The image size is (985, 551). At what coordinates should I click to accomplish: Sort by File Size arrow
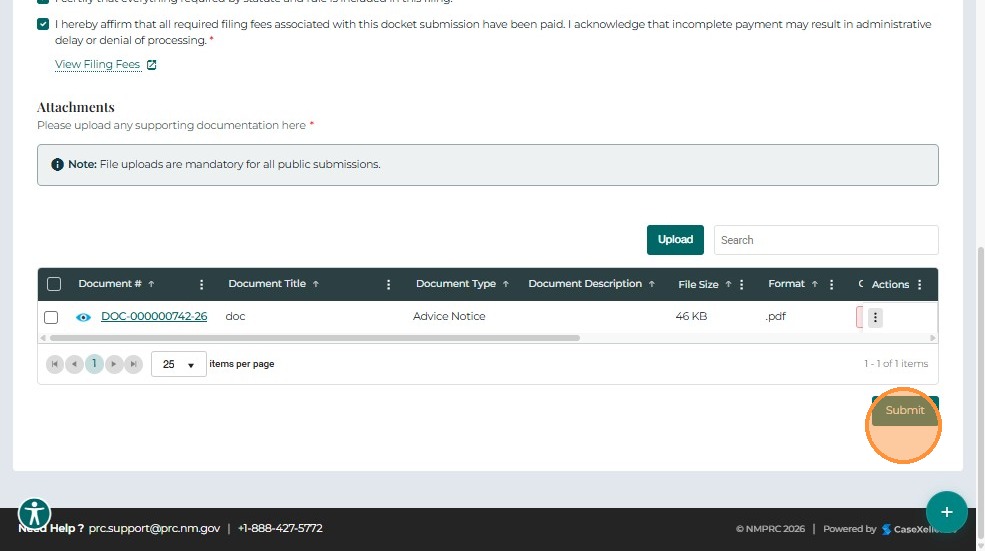coord(729,284)
